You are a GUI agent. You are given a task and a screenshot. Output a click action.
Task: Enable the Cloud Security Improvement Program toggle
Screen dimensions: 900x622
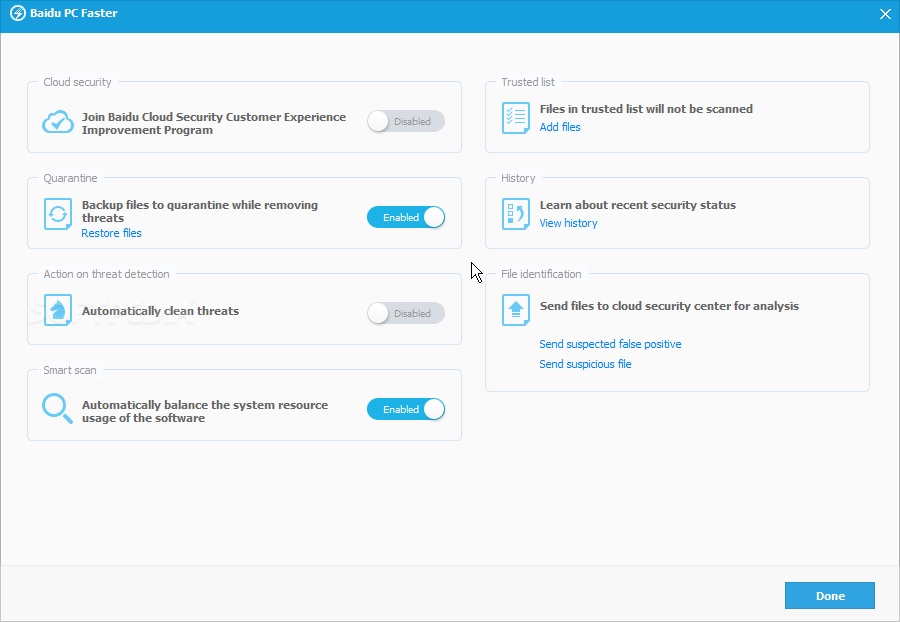tap(406, 121)
